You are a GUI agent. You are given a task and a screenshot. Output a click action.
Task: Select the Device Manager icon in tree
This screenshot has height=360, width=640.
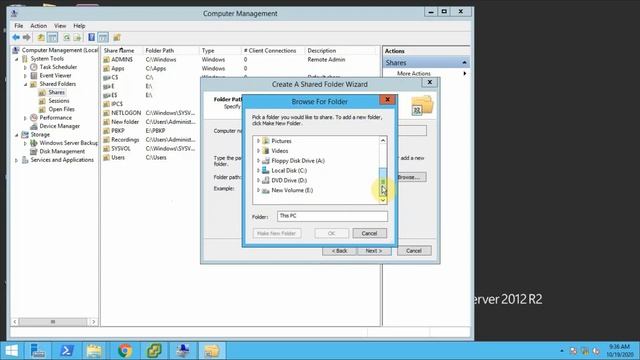(x=34, y=126)
